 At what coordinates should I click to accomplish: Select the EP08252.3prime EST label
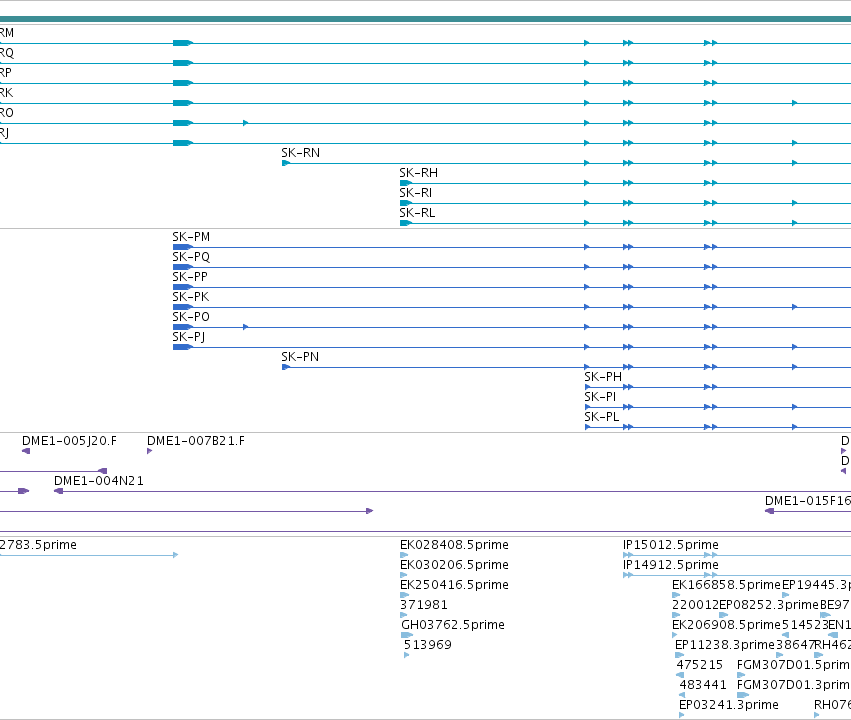point(769,605)
